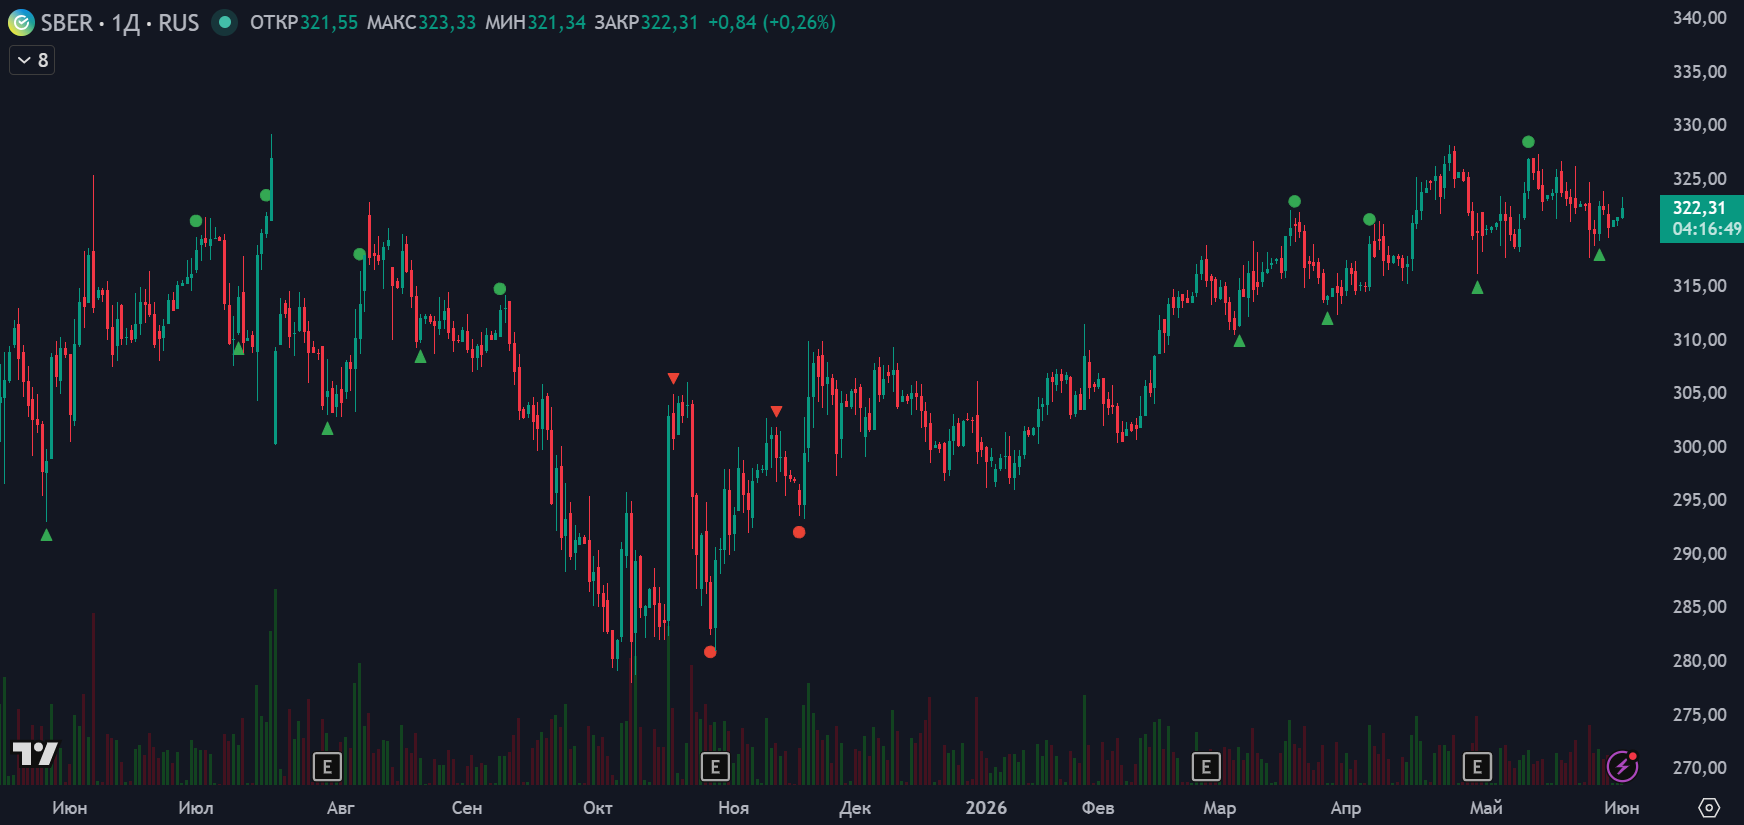The image size is (1744, 825).
Task: Open the earnings E marker near Мар
Action: (1206, 767)
